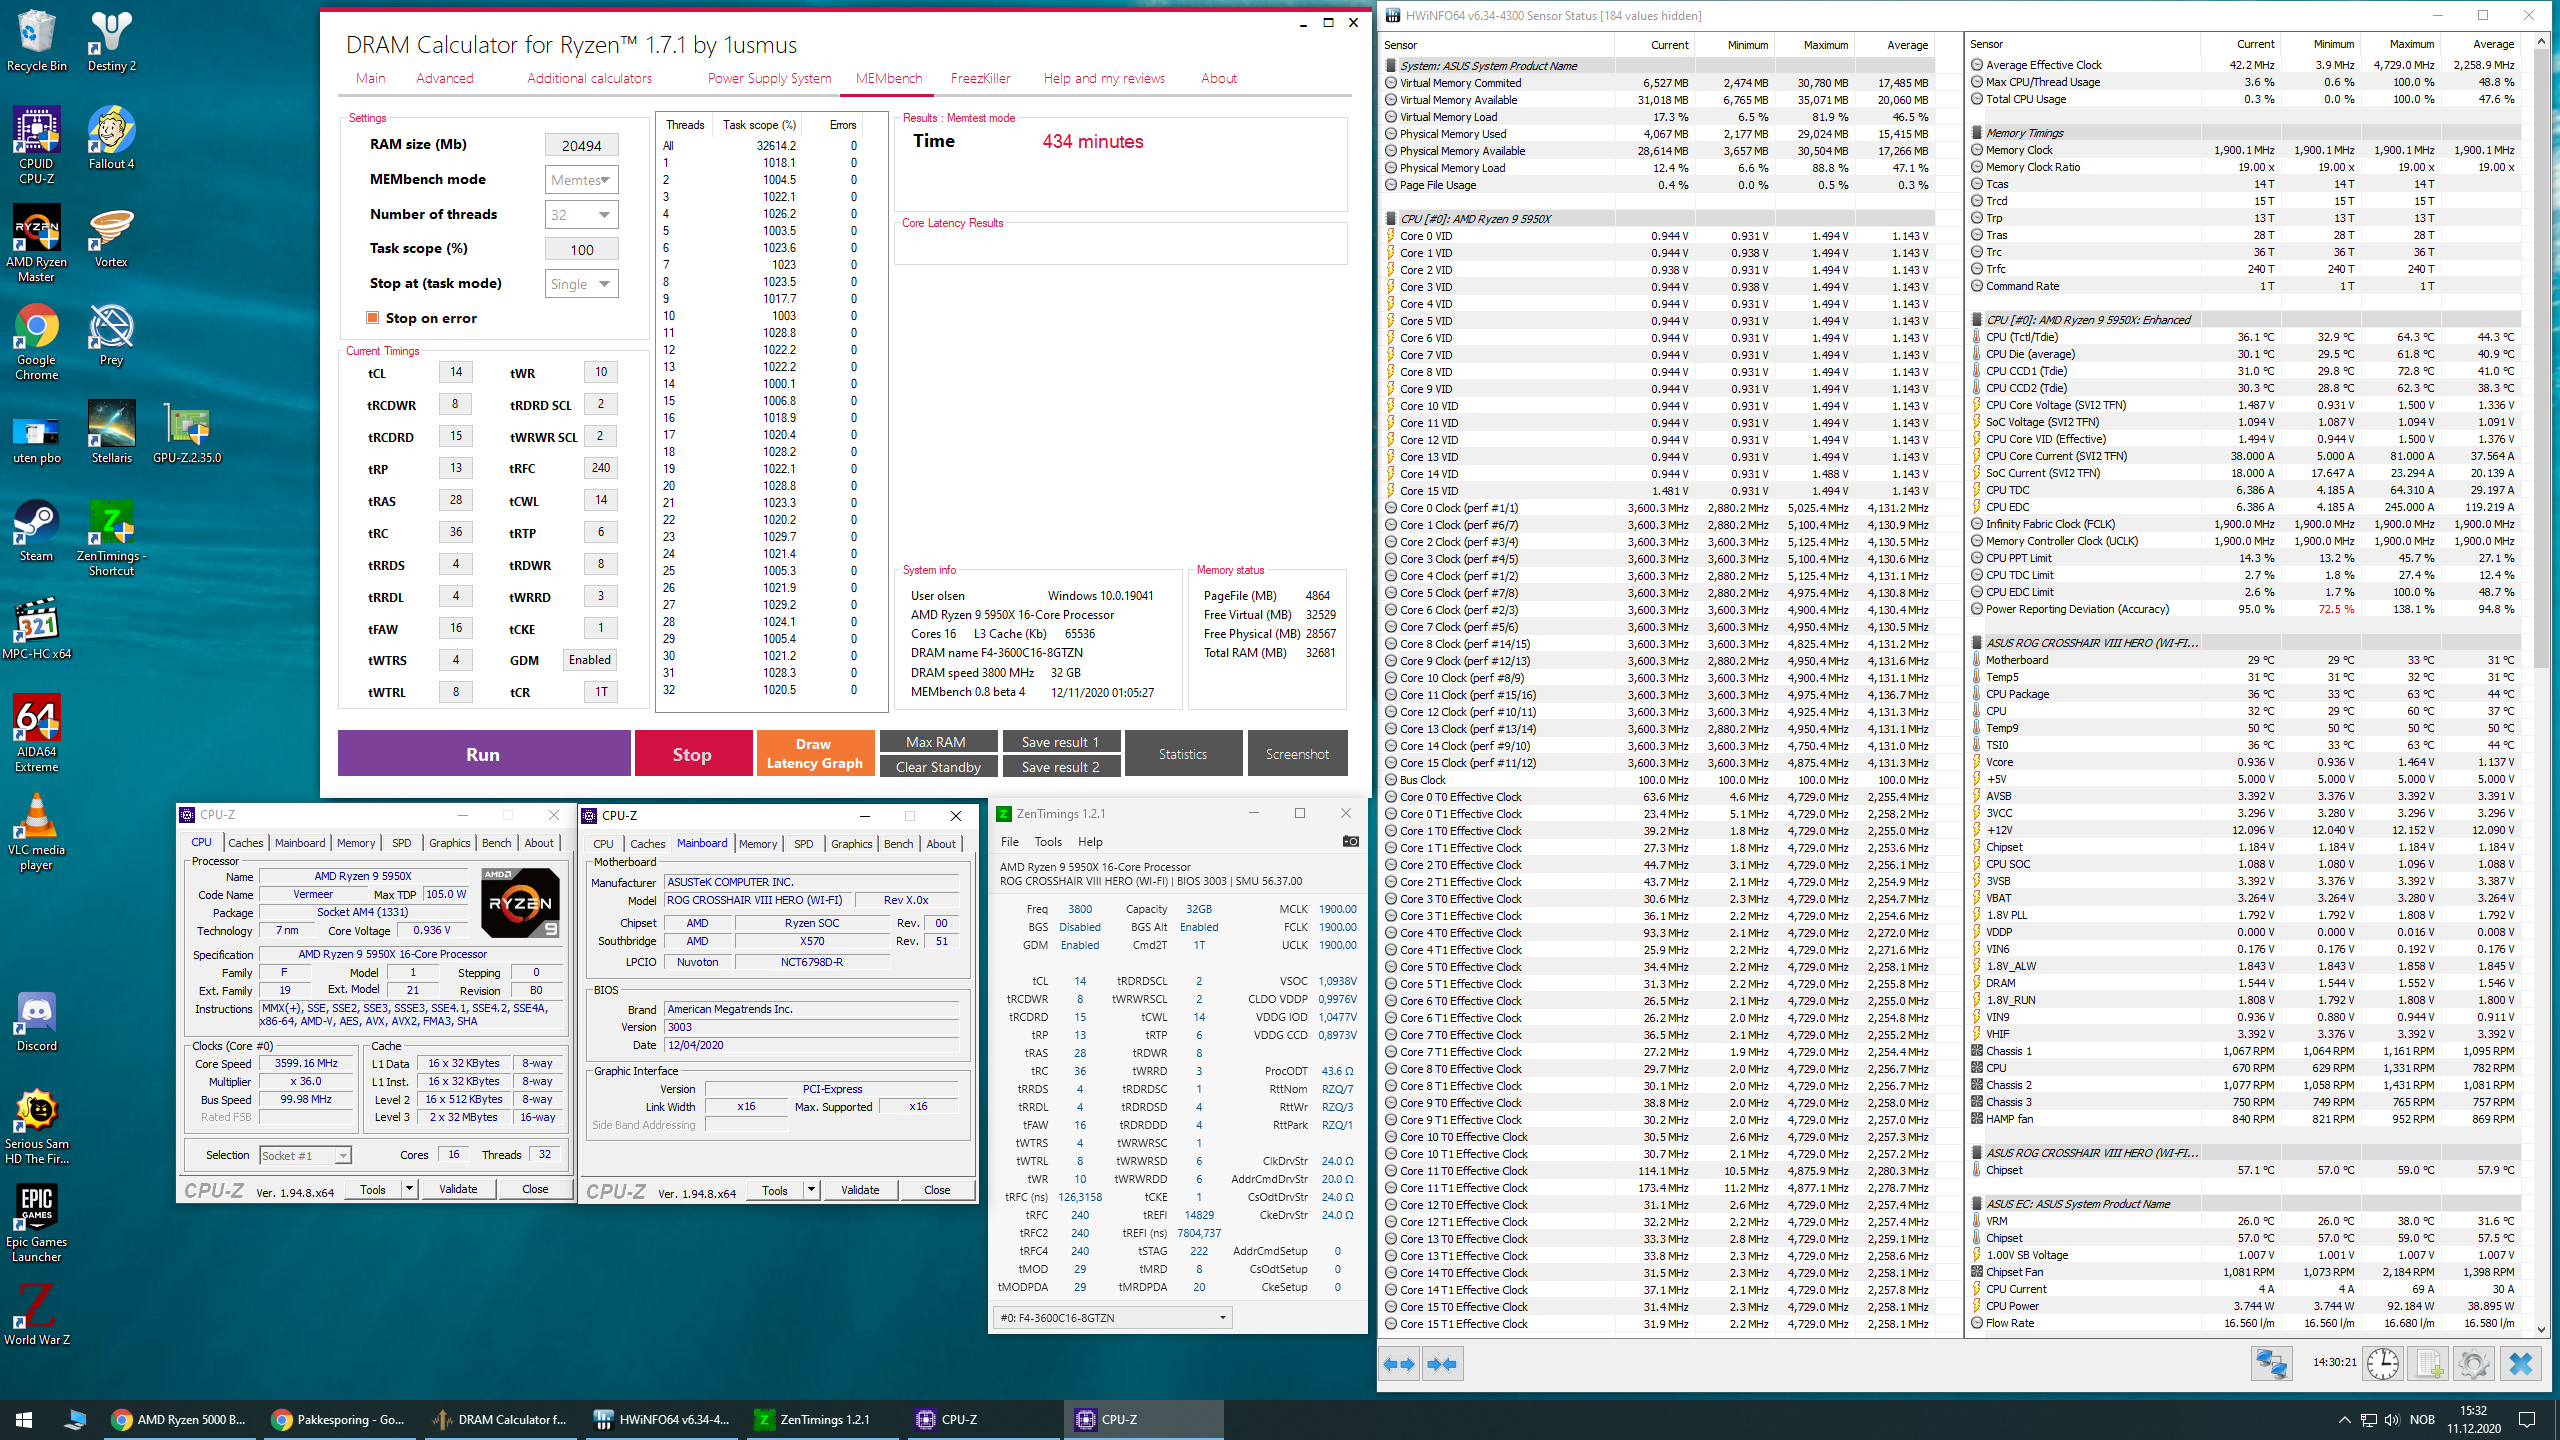Open CPU-Z Socket selection dropdown

(x=305, y=1155)
